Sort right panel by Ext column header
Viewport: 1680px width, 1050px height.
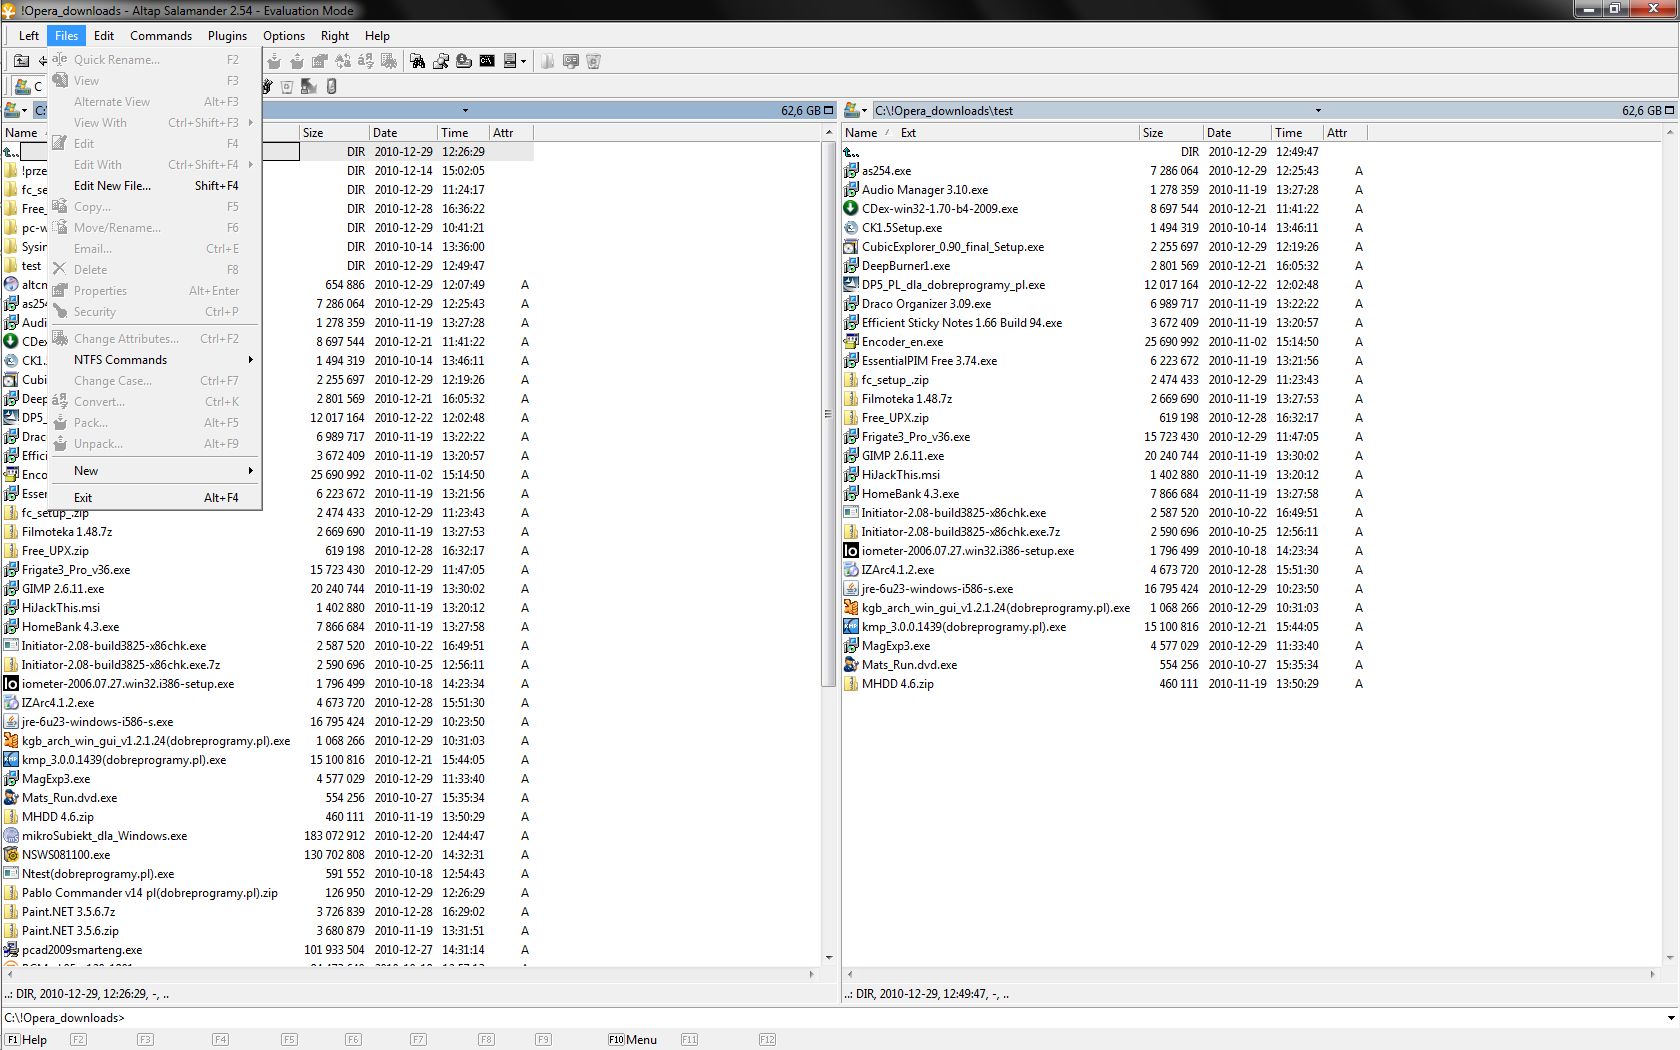[908, 132]
